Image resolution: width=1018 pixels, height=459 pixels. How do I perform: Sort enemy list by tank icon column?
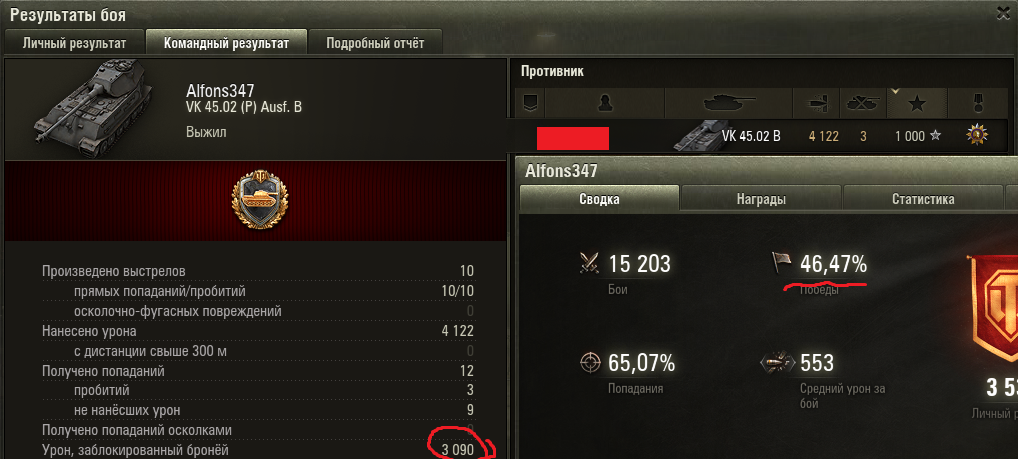click(729, 103)
